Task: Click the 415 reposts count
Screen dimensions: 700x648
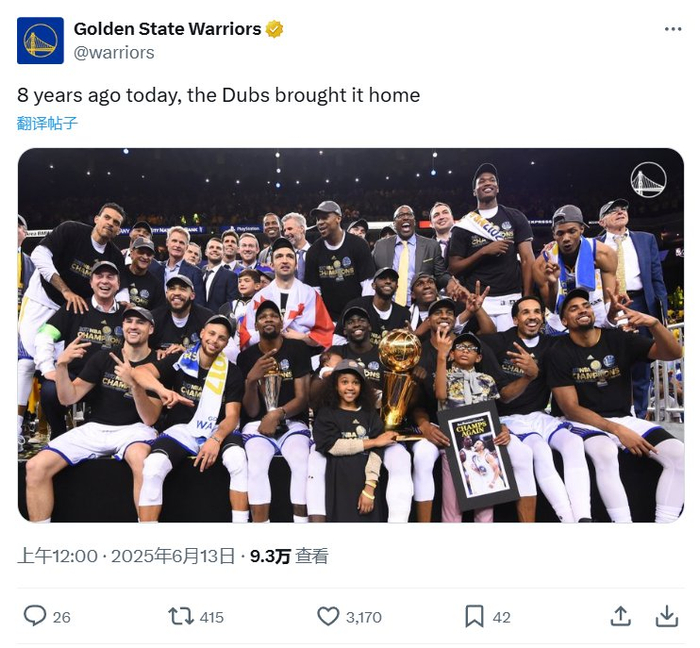Action: [x=211, y=617]
